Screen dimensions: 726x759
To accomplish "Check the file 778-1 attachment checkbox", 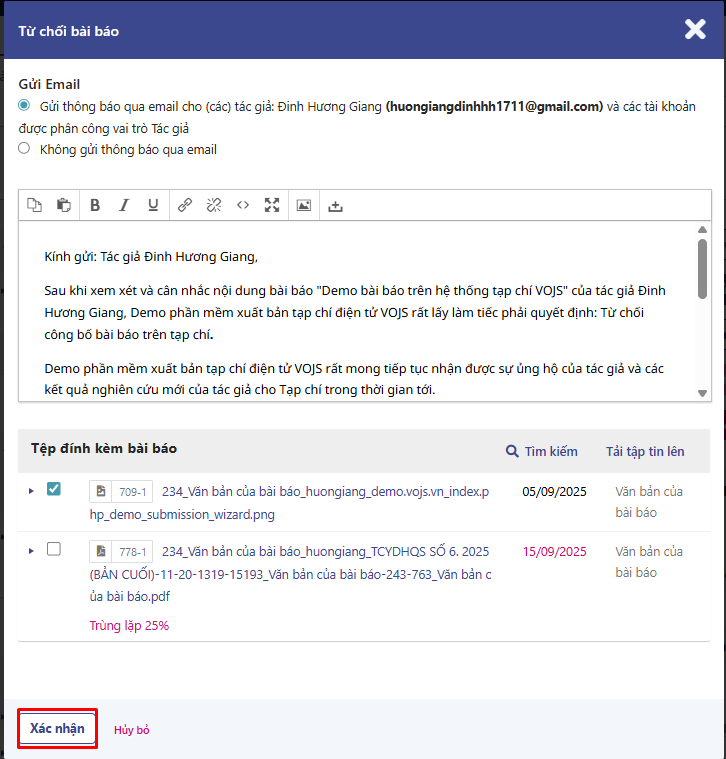I will (x=54, y=549).
